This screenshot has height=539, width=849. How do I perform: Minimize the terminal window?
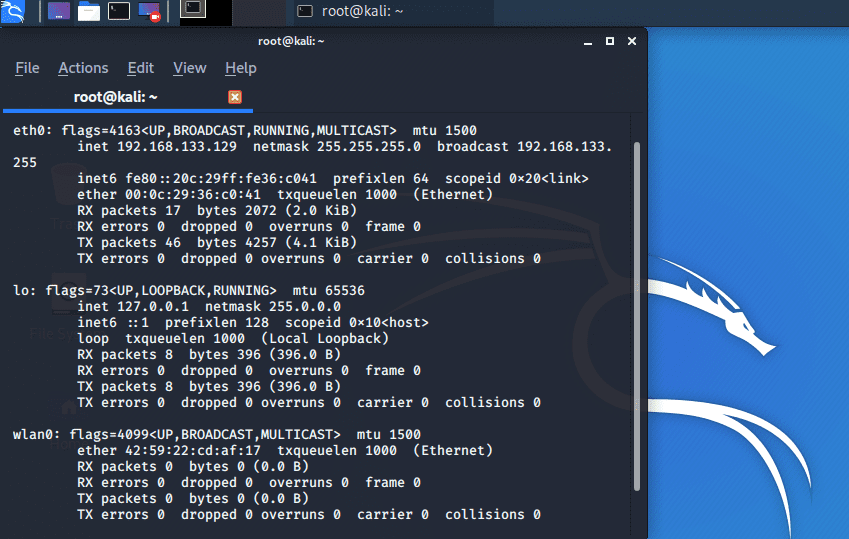(x=588, y=41)
